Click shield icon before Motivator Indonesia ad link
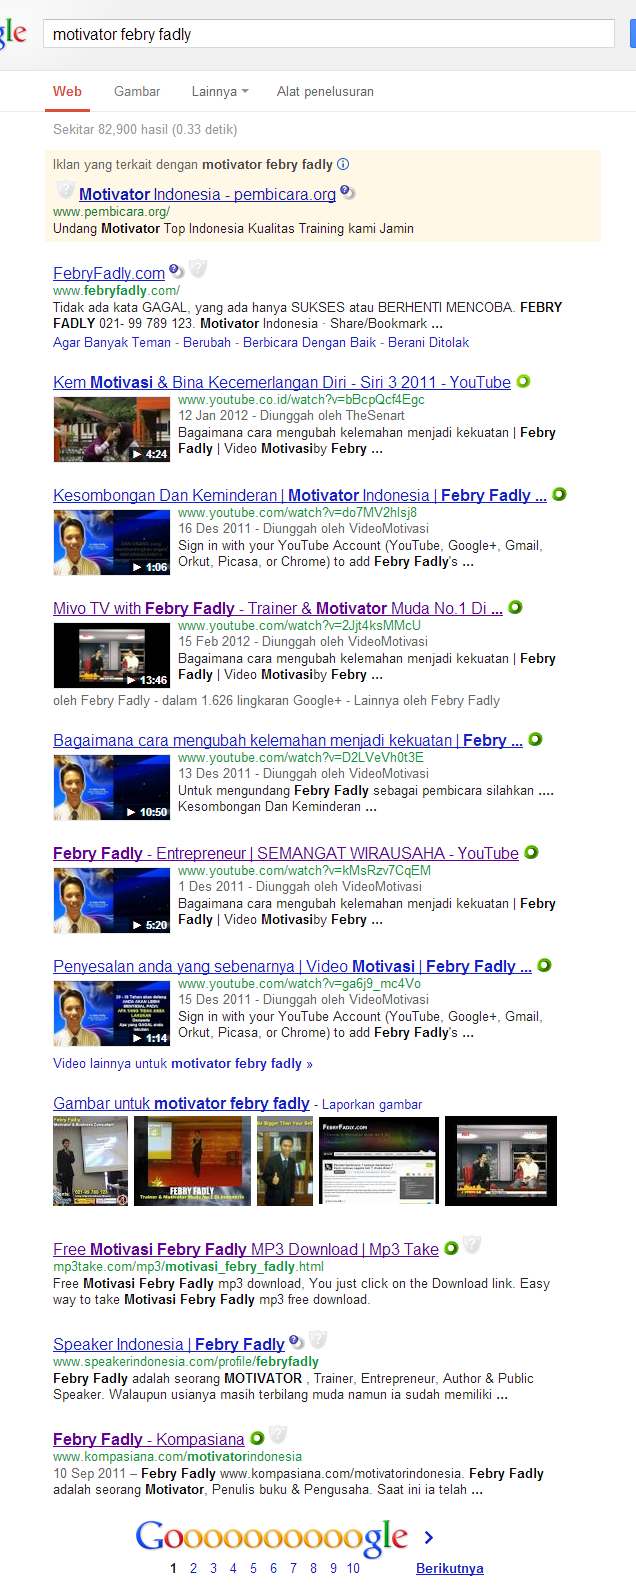636x1589 pixels. click(x=66, y=189)
